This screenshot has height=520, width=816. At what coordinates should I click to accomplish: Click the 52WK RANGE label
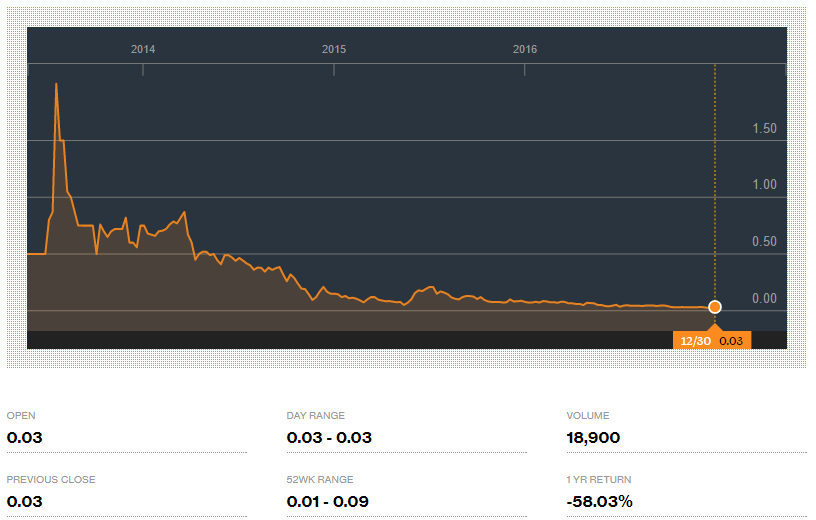(x=320, y=479)
